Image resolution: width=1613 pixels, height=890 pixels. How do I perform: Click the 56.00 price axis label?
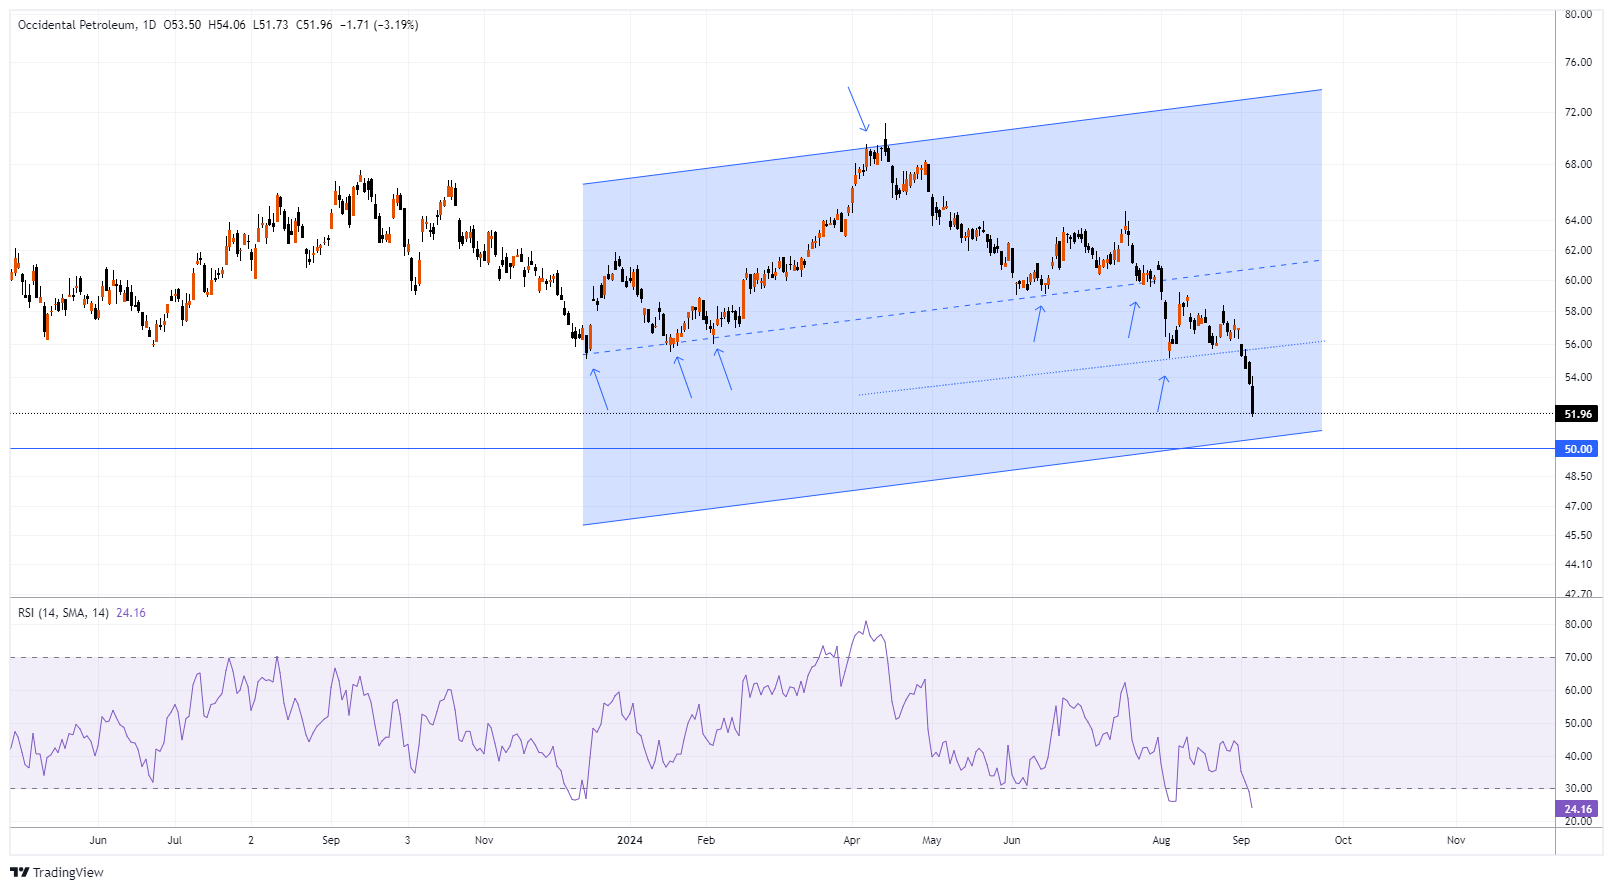coord(1578,344)
